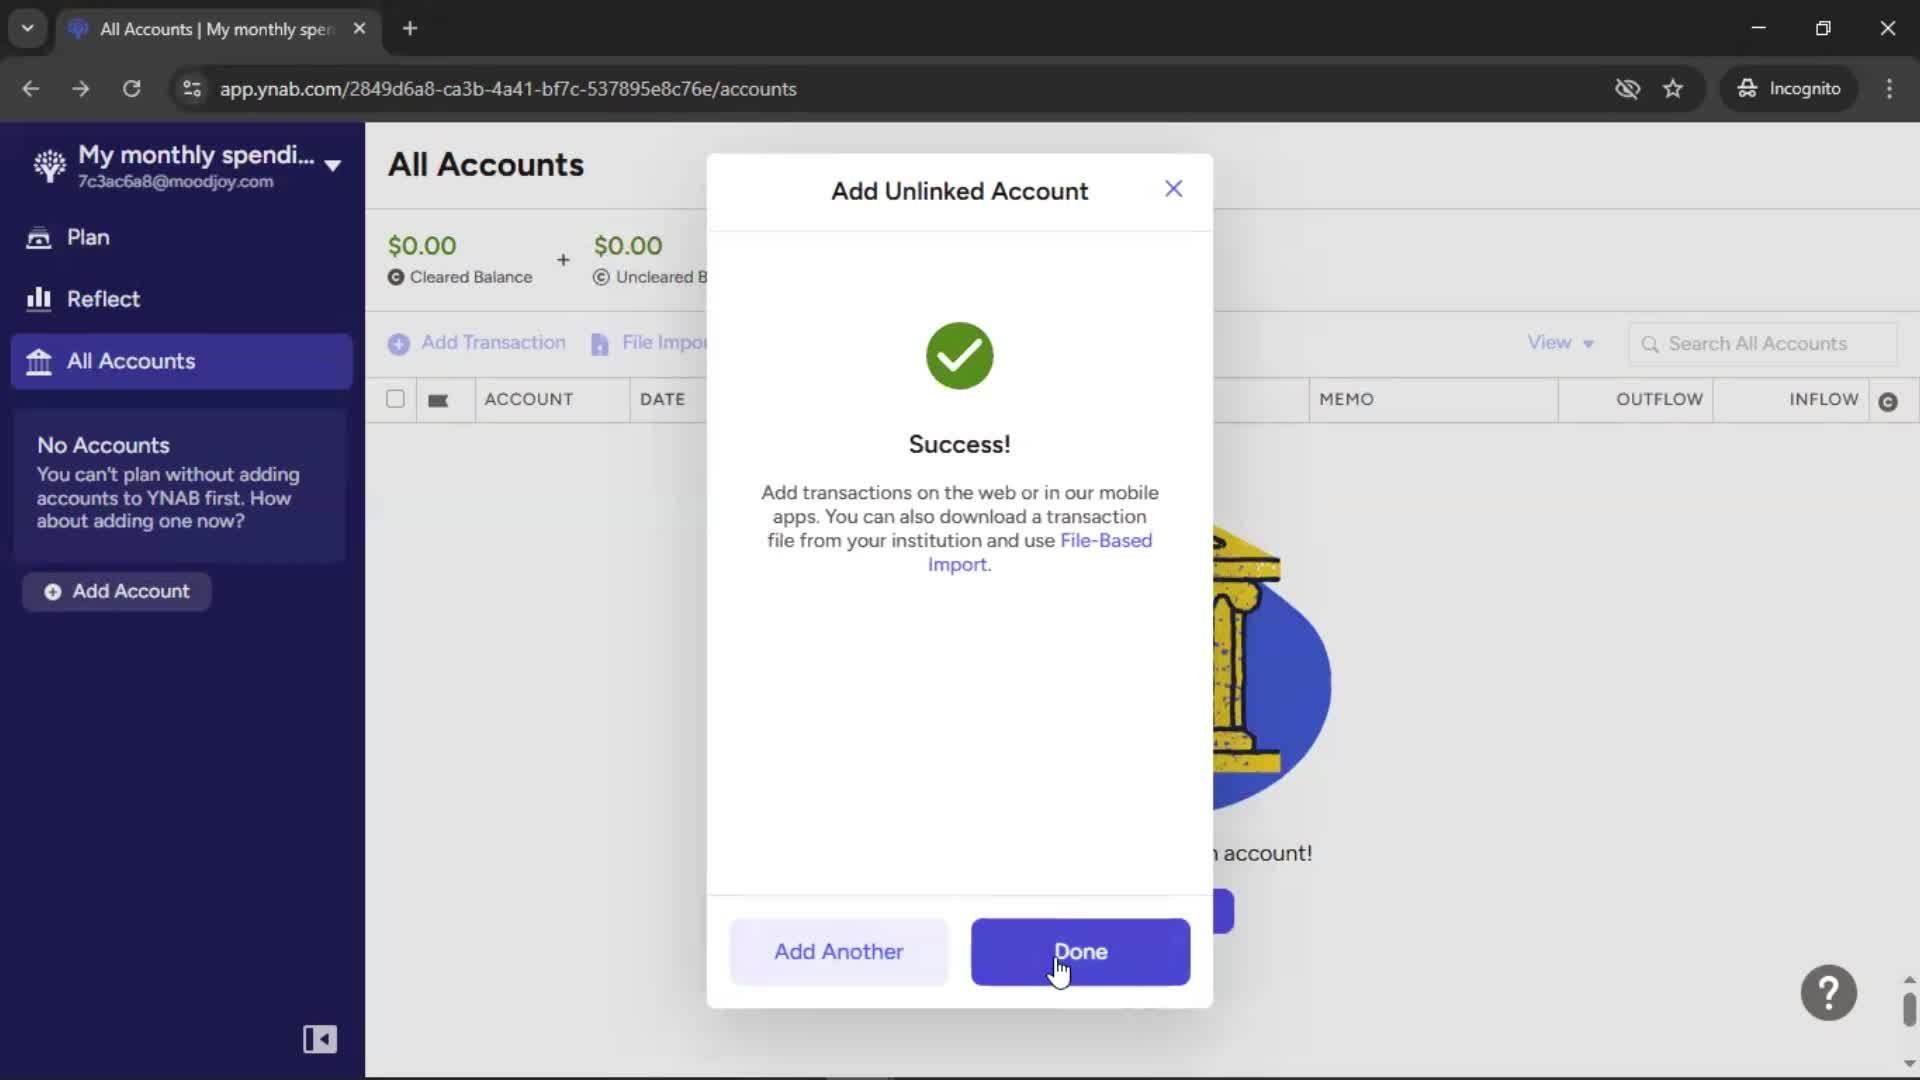Select All Accounts in the sidebar
This screenshot has height=1080, width=1920.
pyautogui.click(x=181, y=361)
